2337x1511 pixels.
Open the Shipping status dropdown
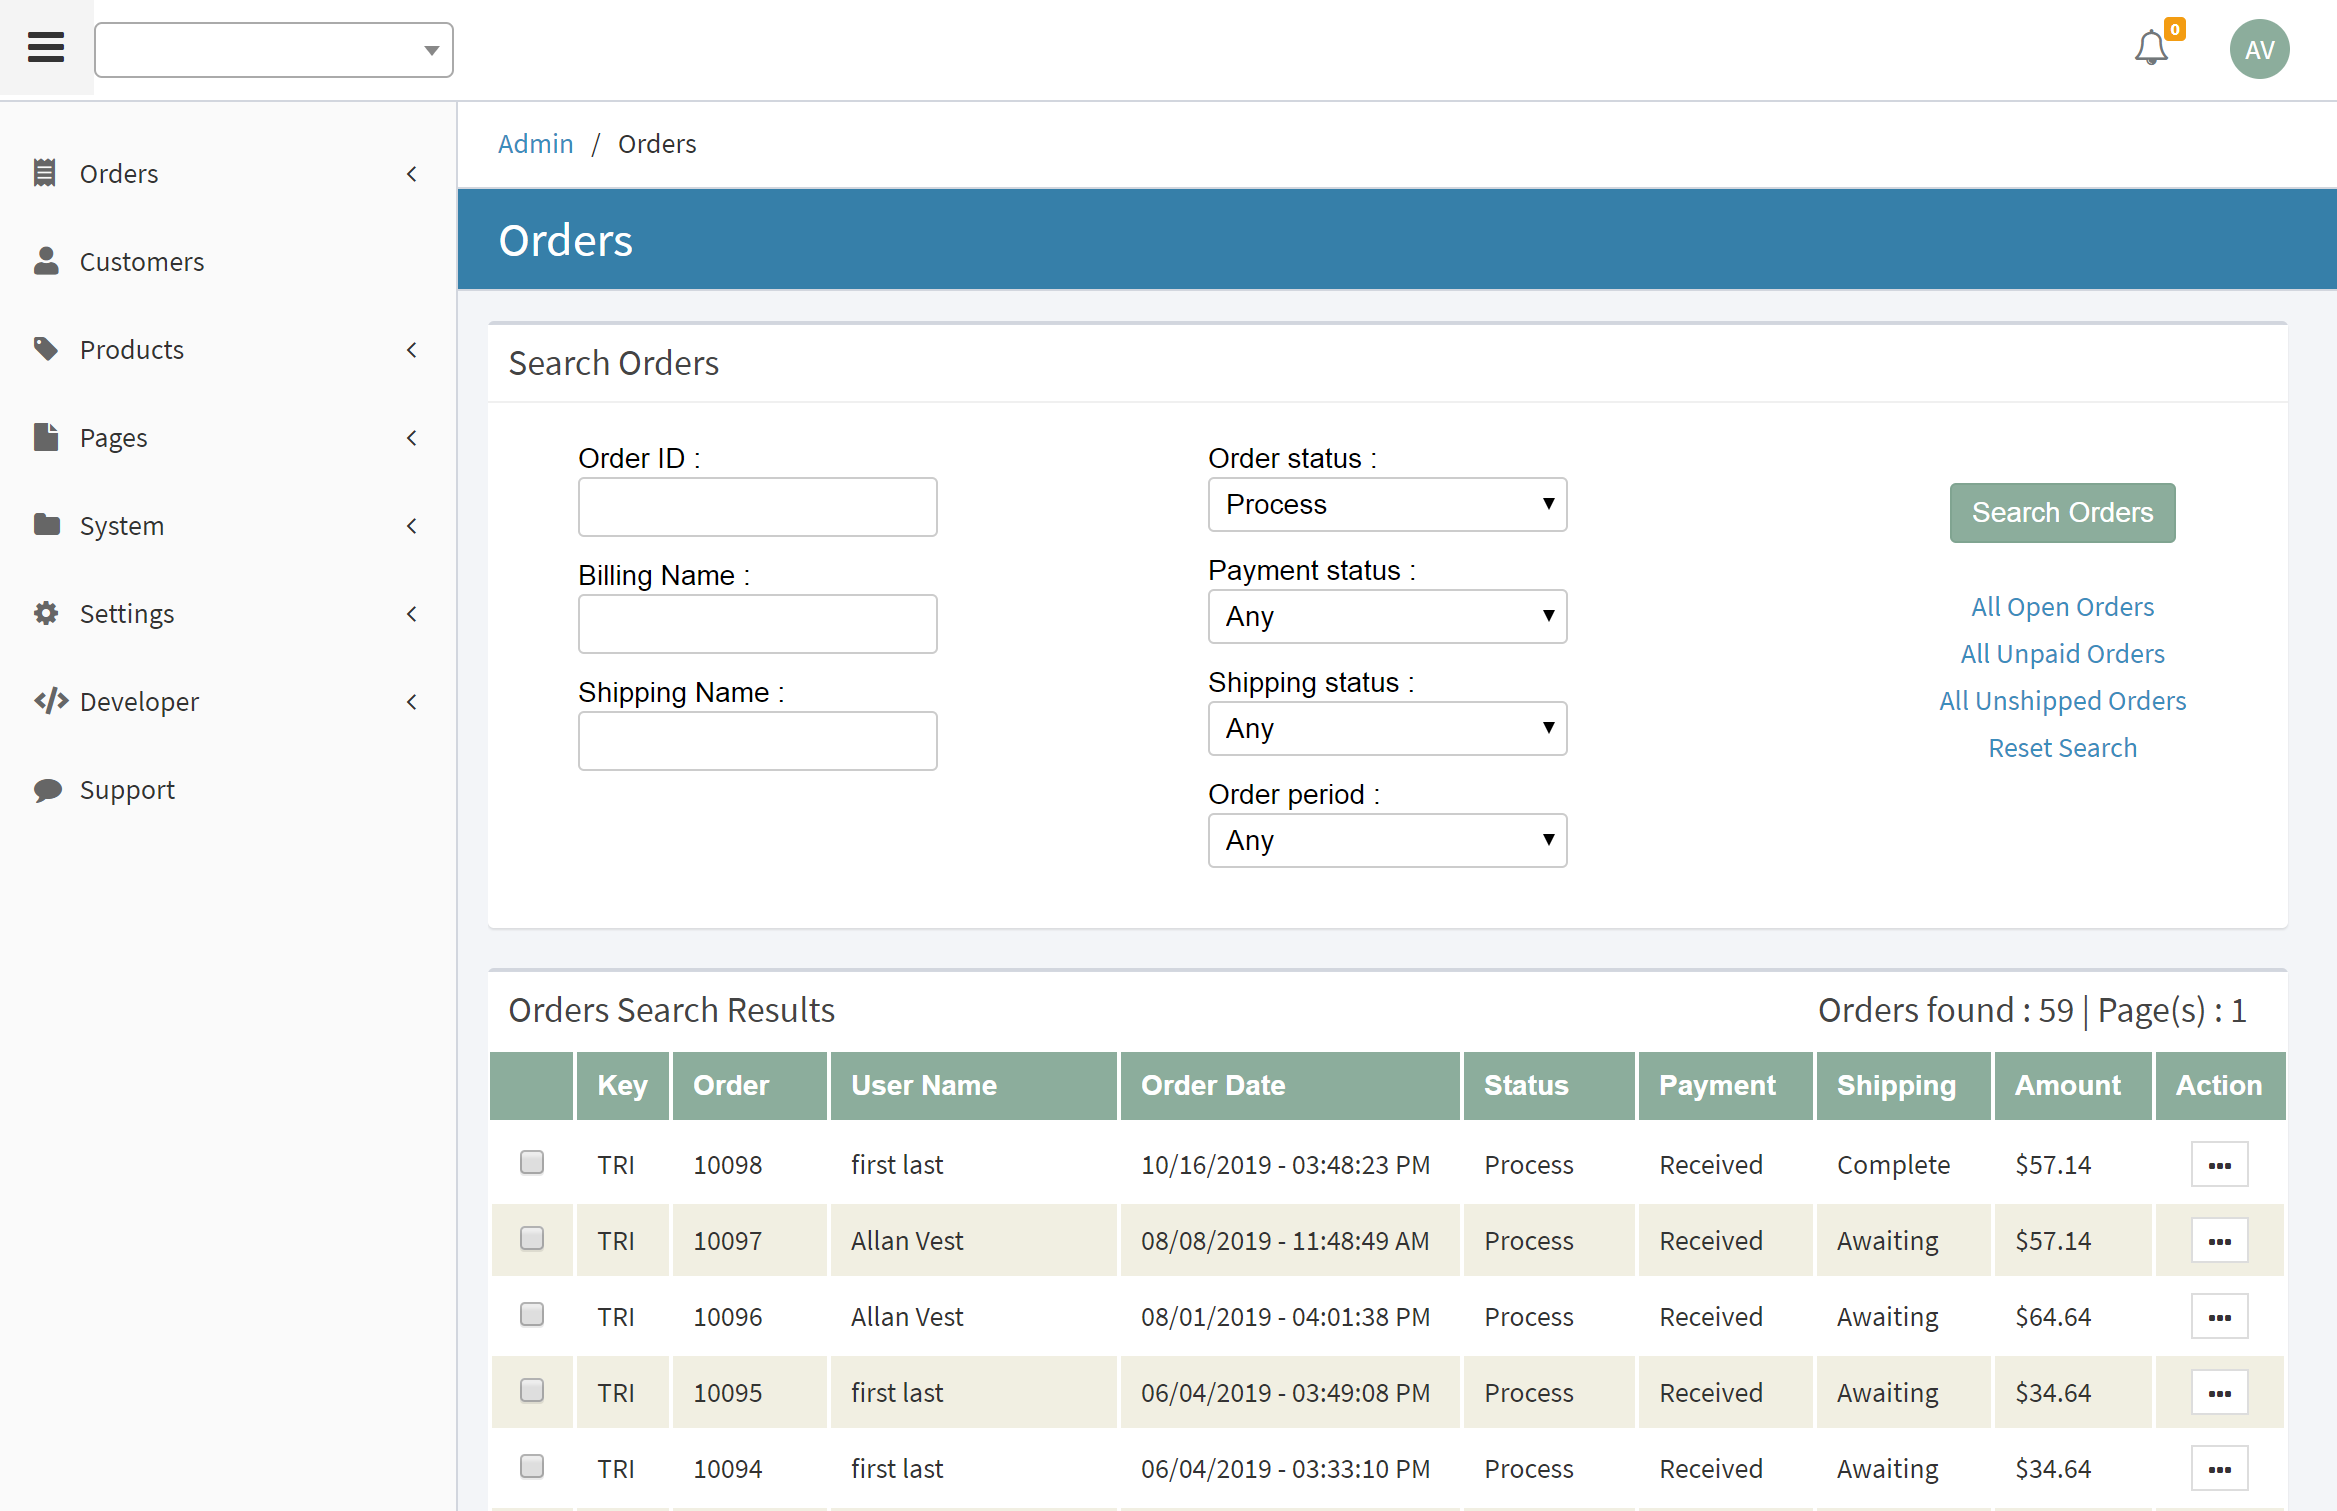pyautogui.click(x=1387, y=729)
